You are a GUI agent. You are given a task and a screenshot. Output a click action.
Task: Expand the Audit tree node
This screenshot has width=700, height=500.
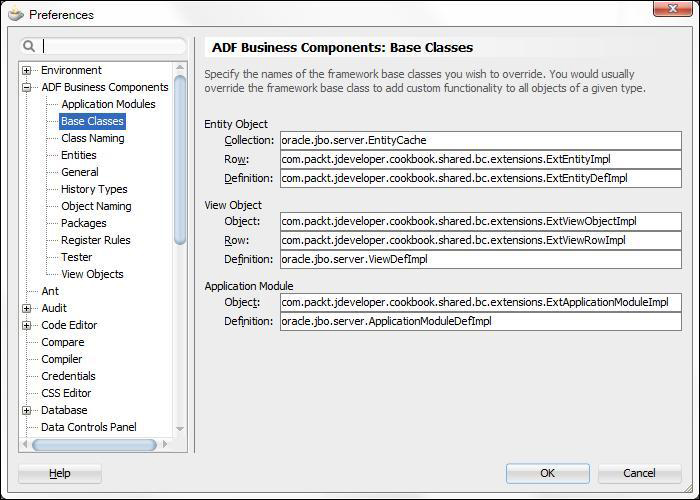pos(27,308)
